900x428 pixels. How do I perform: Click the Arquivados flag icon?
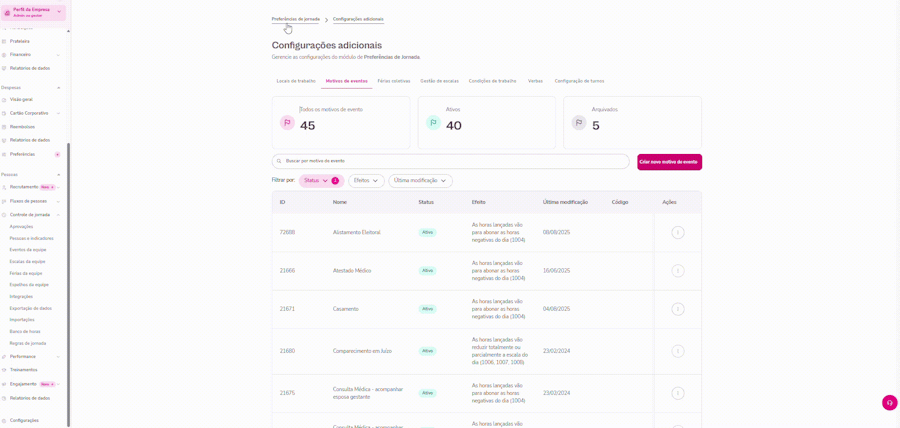579,122
